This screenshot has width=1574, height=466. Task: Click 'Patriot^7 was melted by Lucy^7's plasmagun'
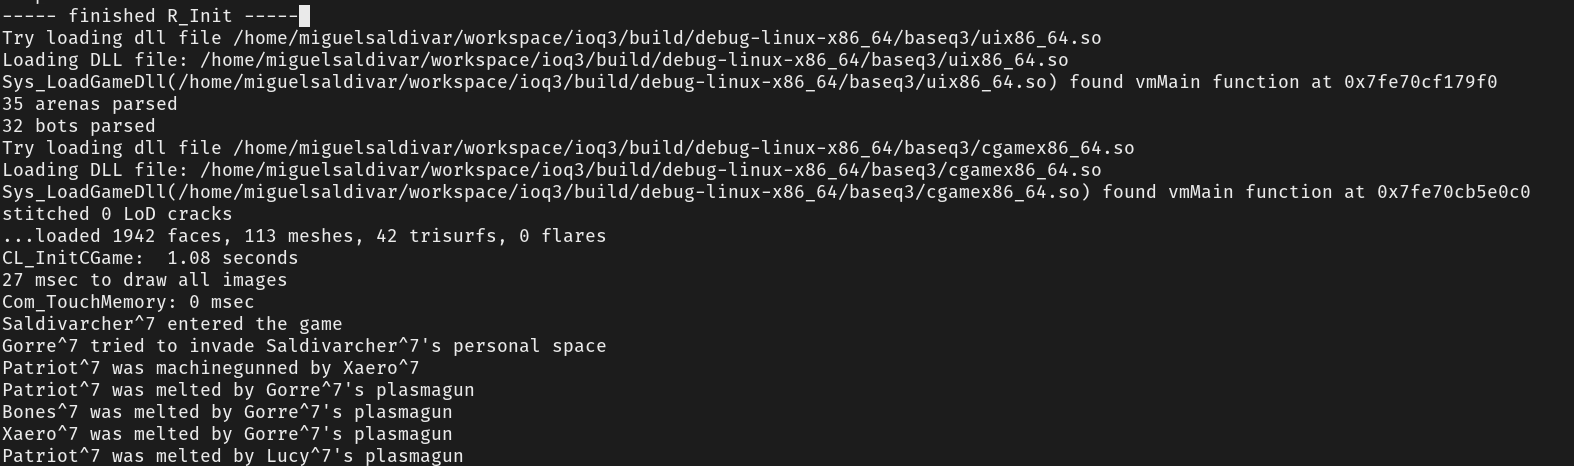click(233, 456)
